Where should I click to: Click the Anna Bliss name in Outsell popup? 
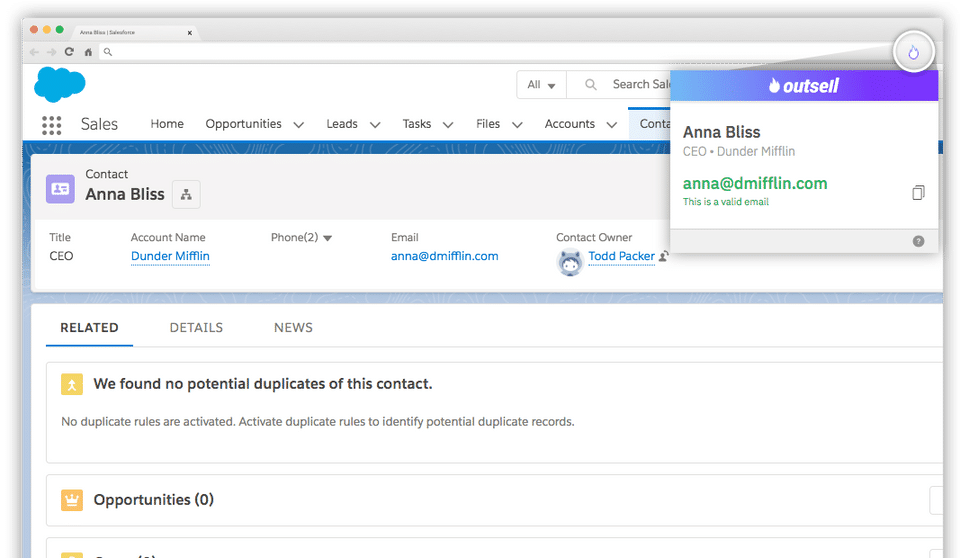point(721,132)
